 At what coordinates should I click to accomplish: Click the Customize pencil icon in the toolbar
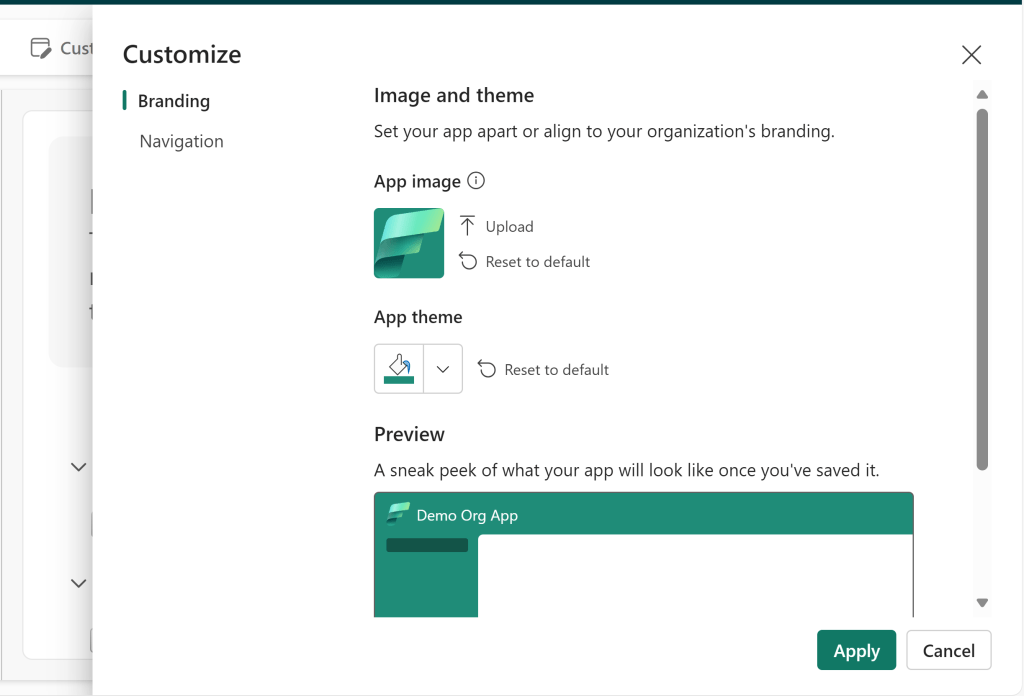[40, 47]
